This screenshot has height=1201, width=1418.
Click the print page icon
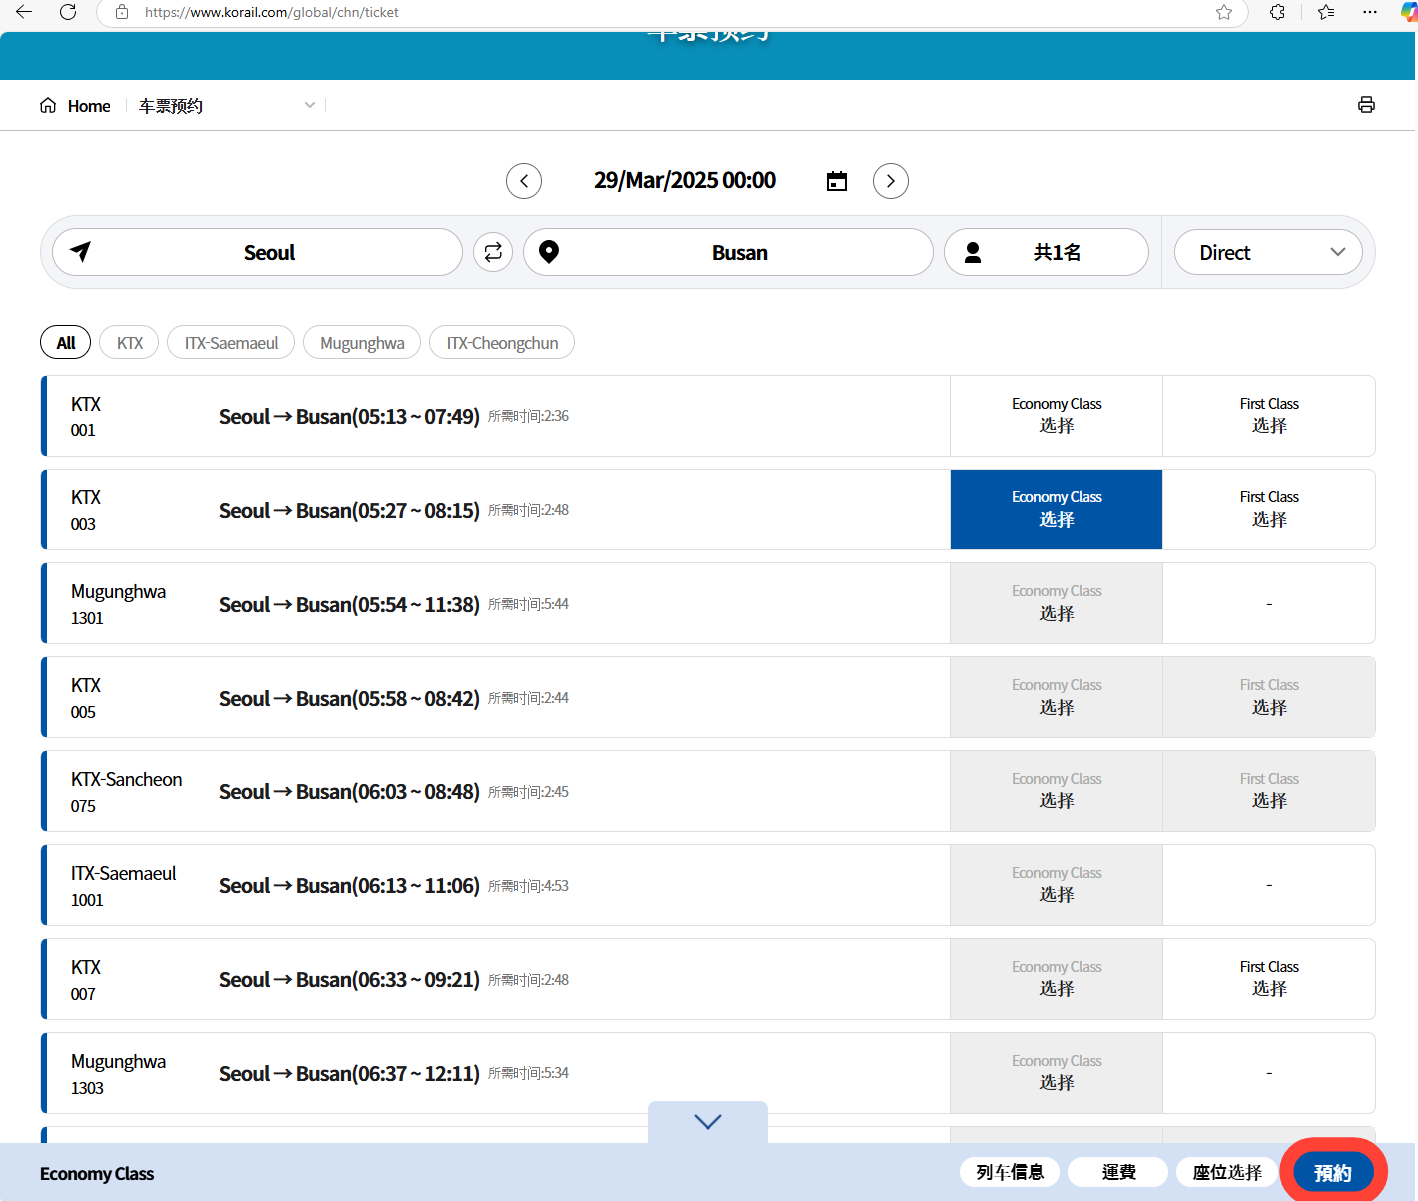coord(1366,105)
